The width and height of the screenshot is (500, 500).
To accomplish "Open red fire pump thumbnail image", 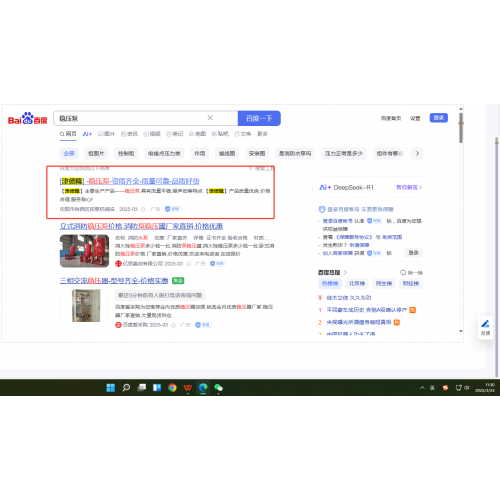I will pyautogui.click(x=84, y=251).
